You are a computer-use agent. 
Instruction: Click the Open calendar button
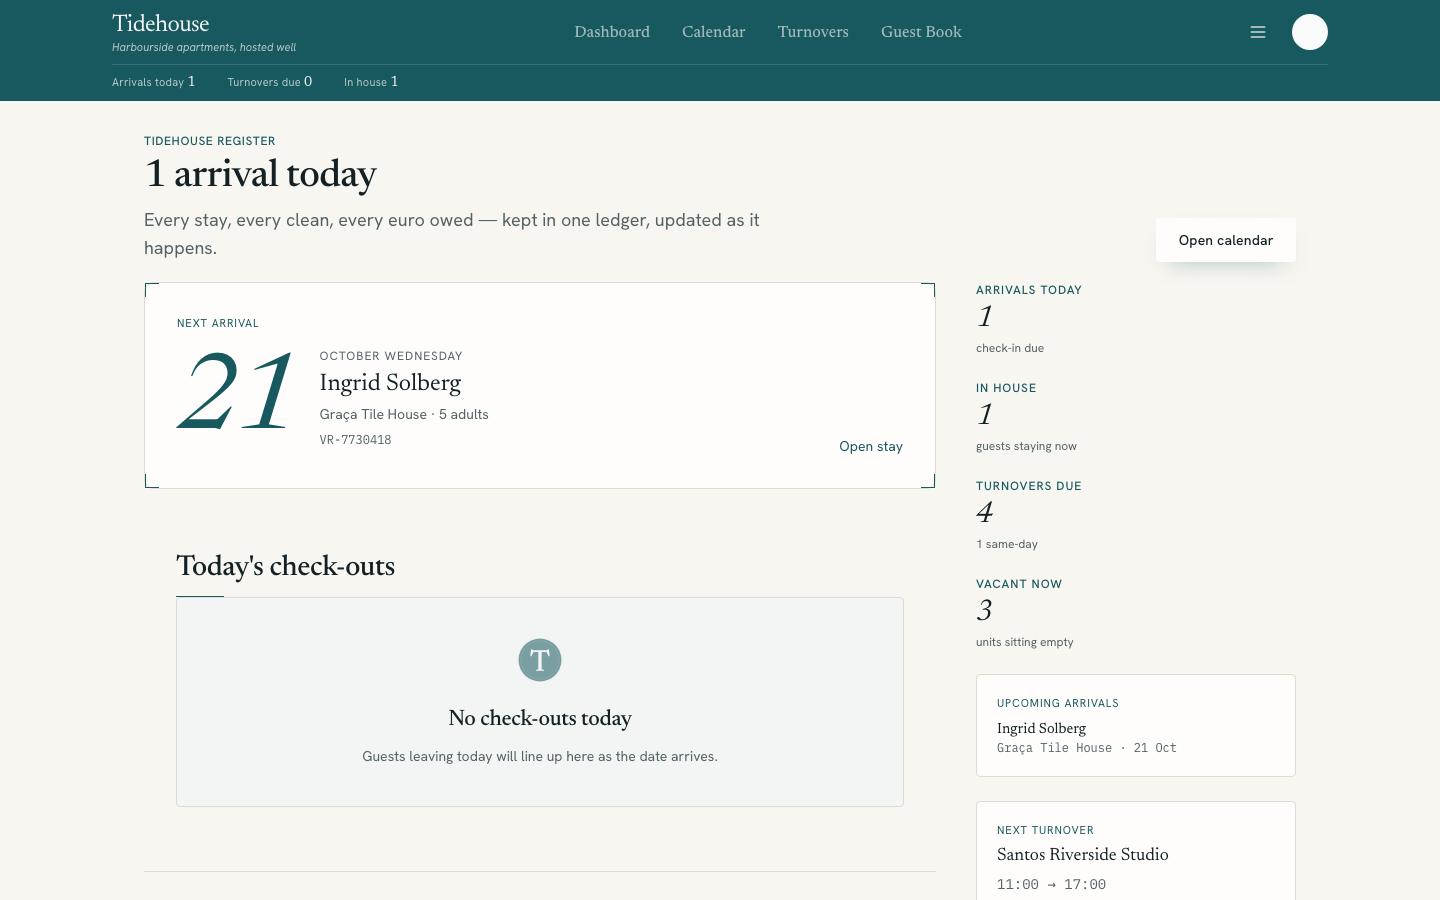click(x=1226, y=240)
